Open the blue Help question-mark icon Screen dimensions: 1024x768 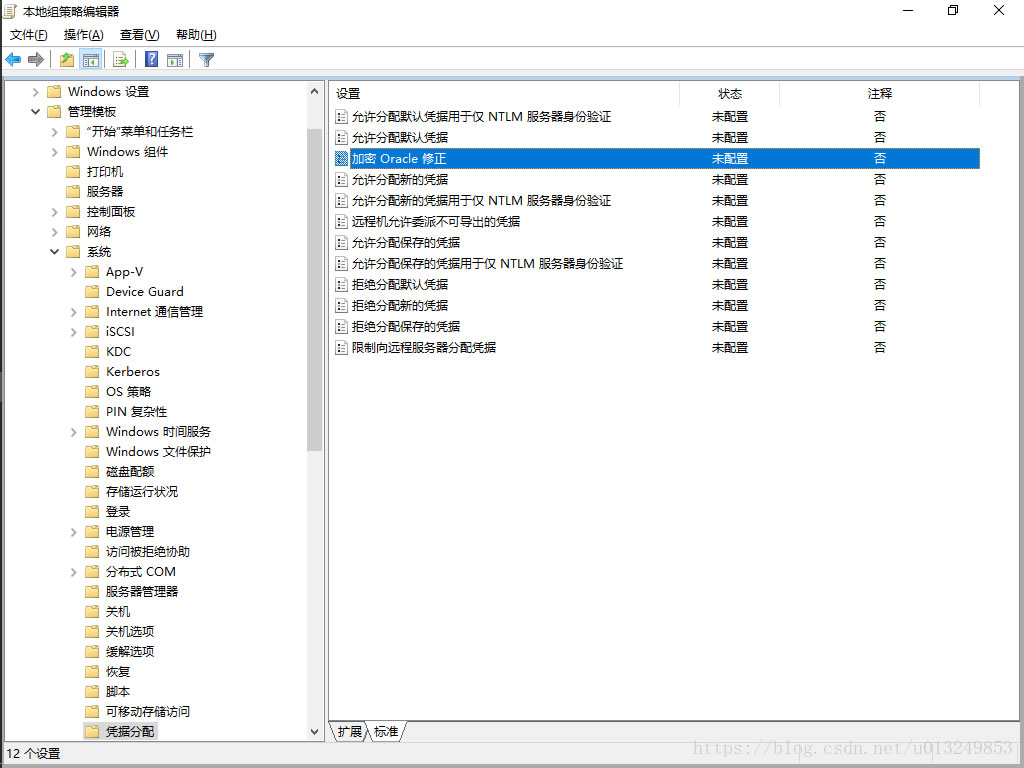(152, 59)
